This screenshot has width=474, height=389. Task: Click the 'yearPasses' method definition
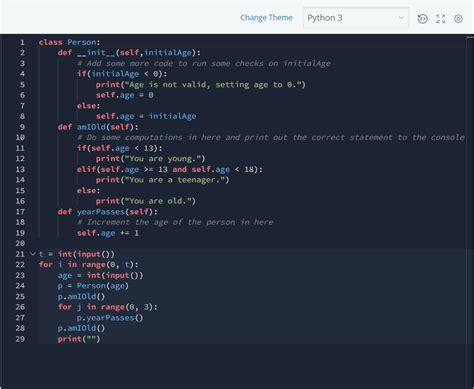pos(108,212)
